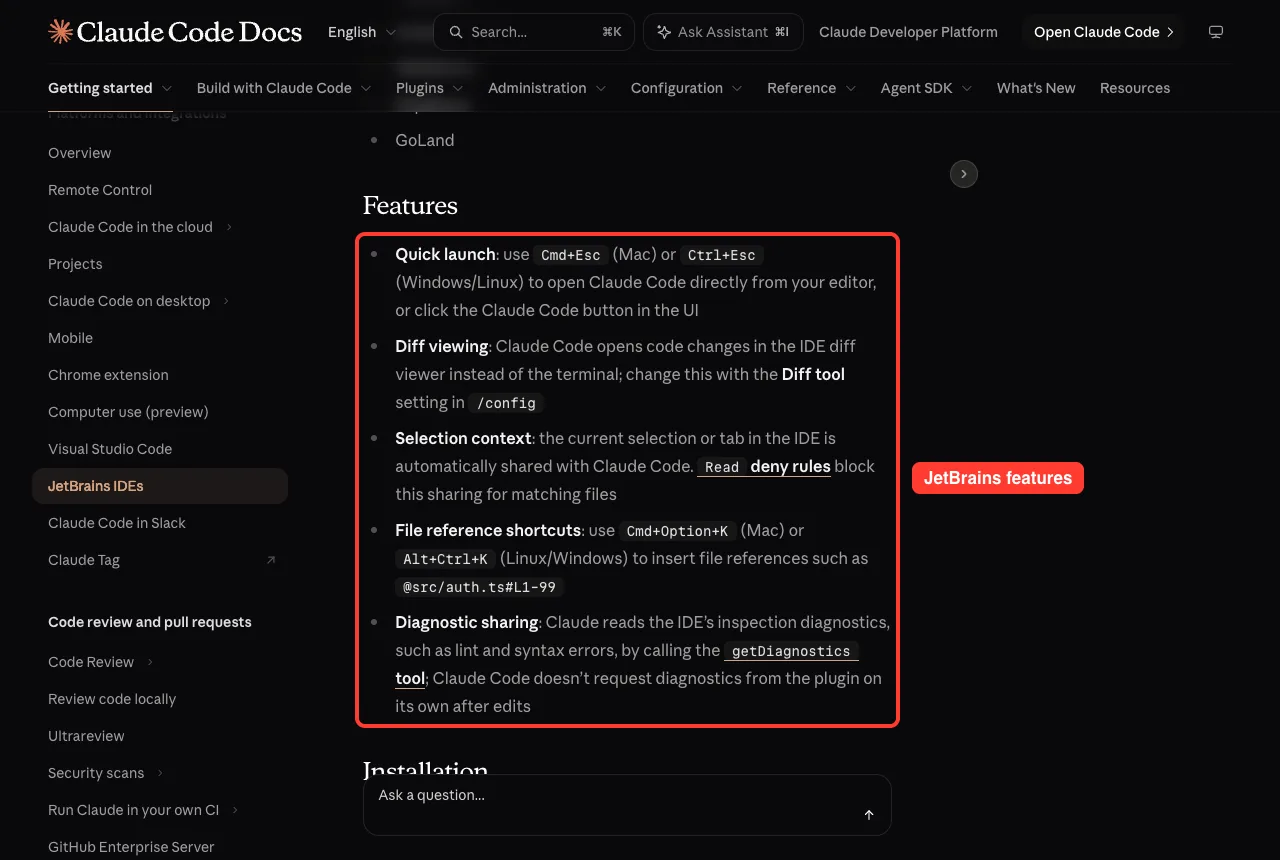Image resolution: width=1280 pixels, height=860 pixels.
Task: Go to the Resources tab
Action: (1135, 88)
